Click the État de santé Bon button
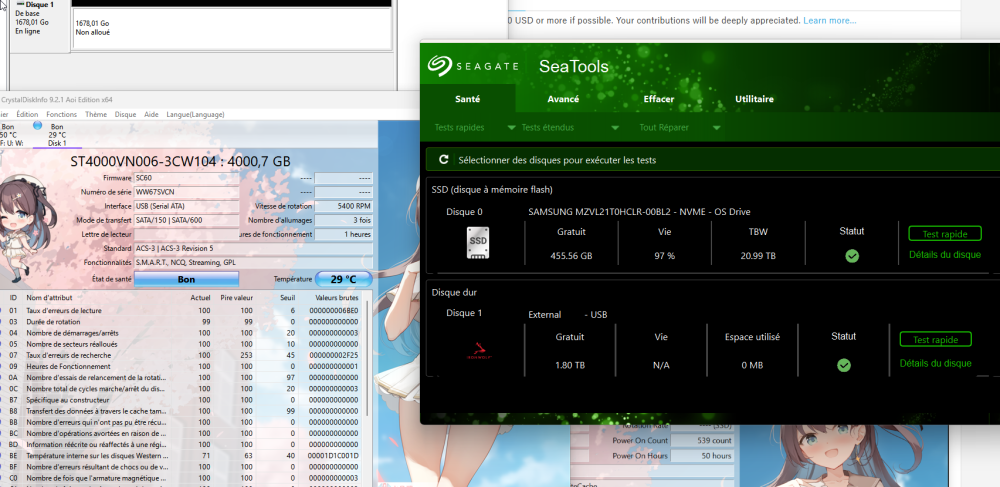 (186, 280)
